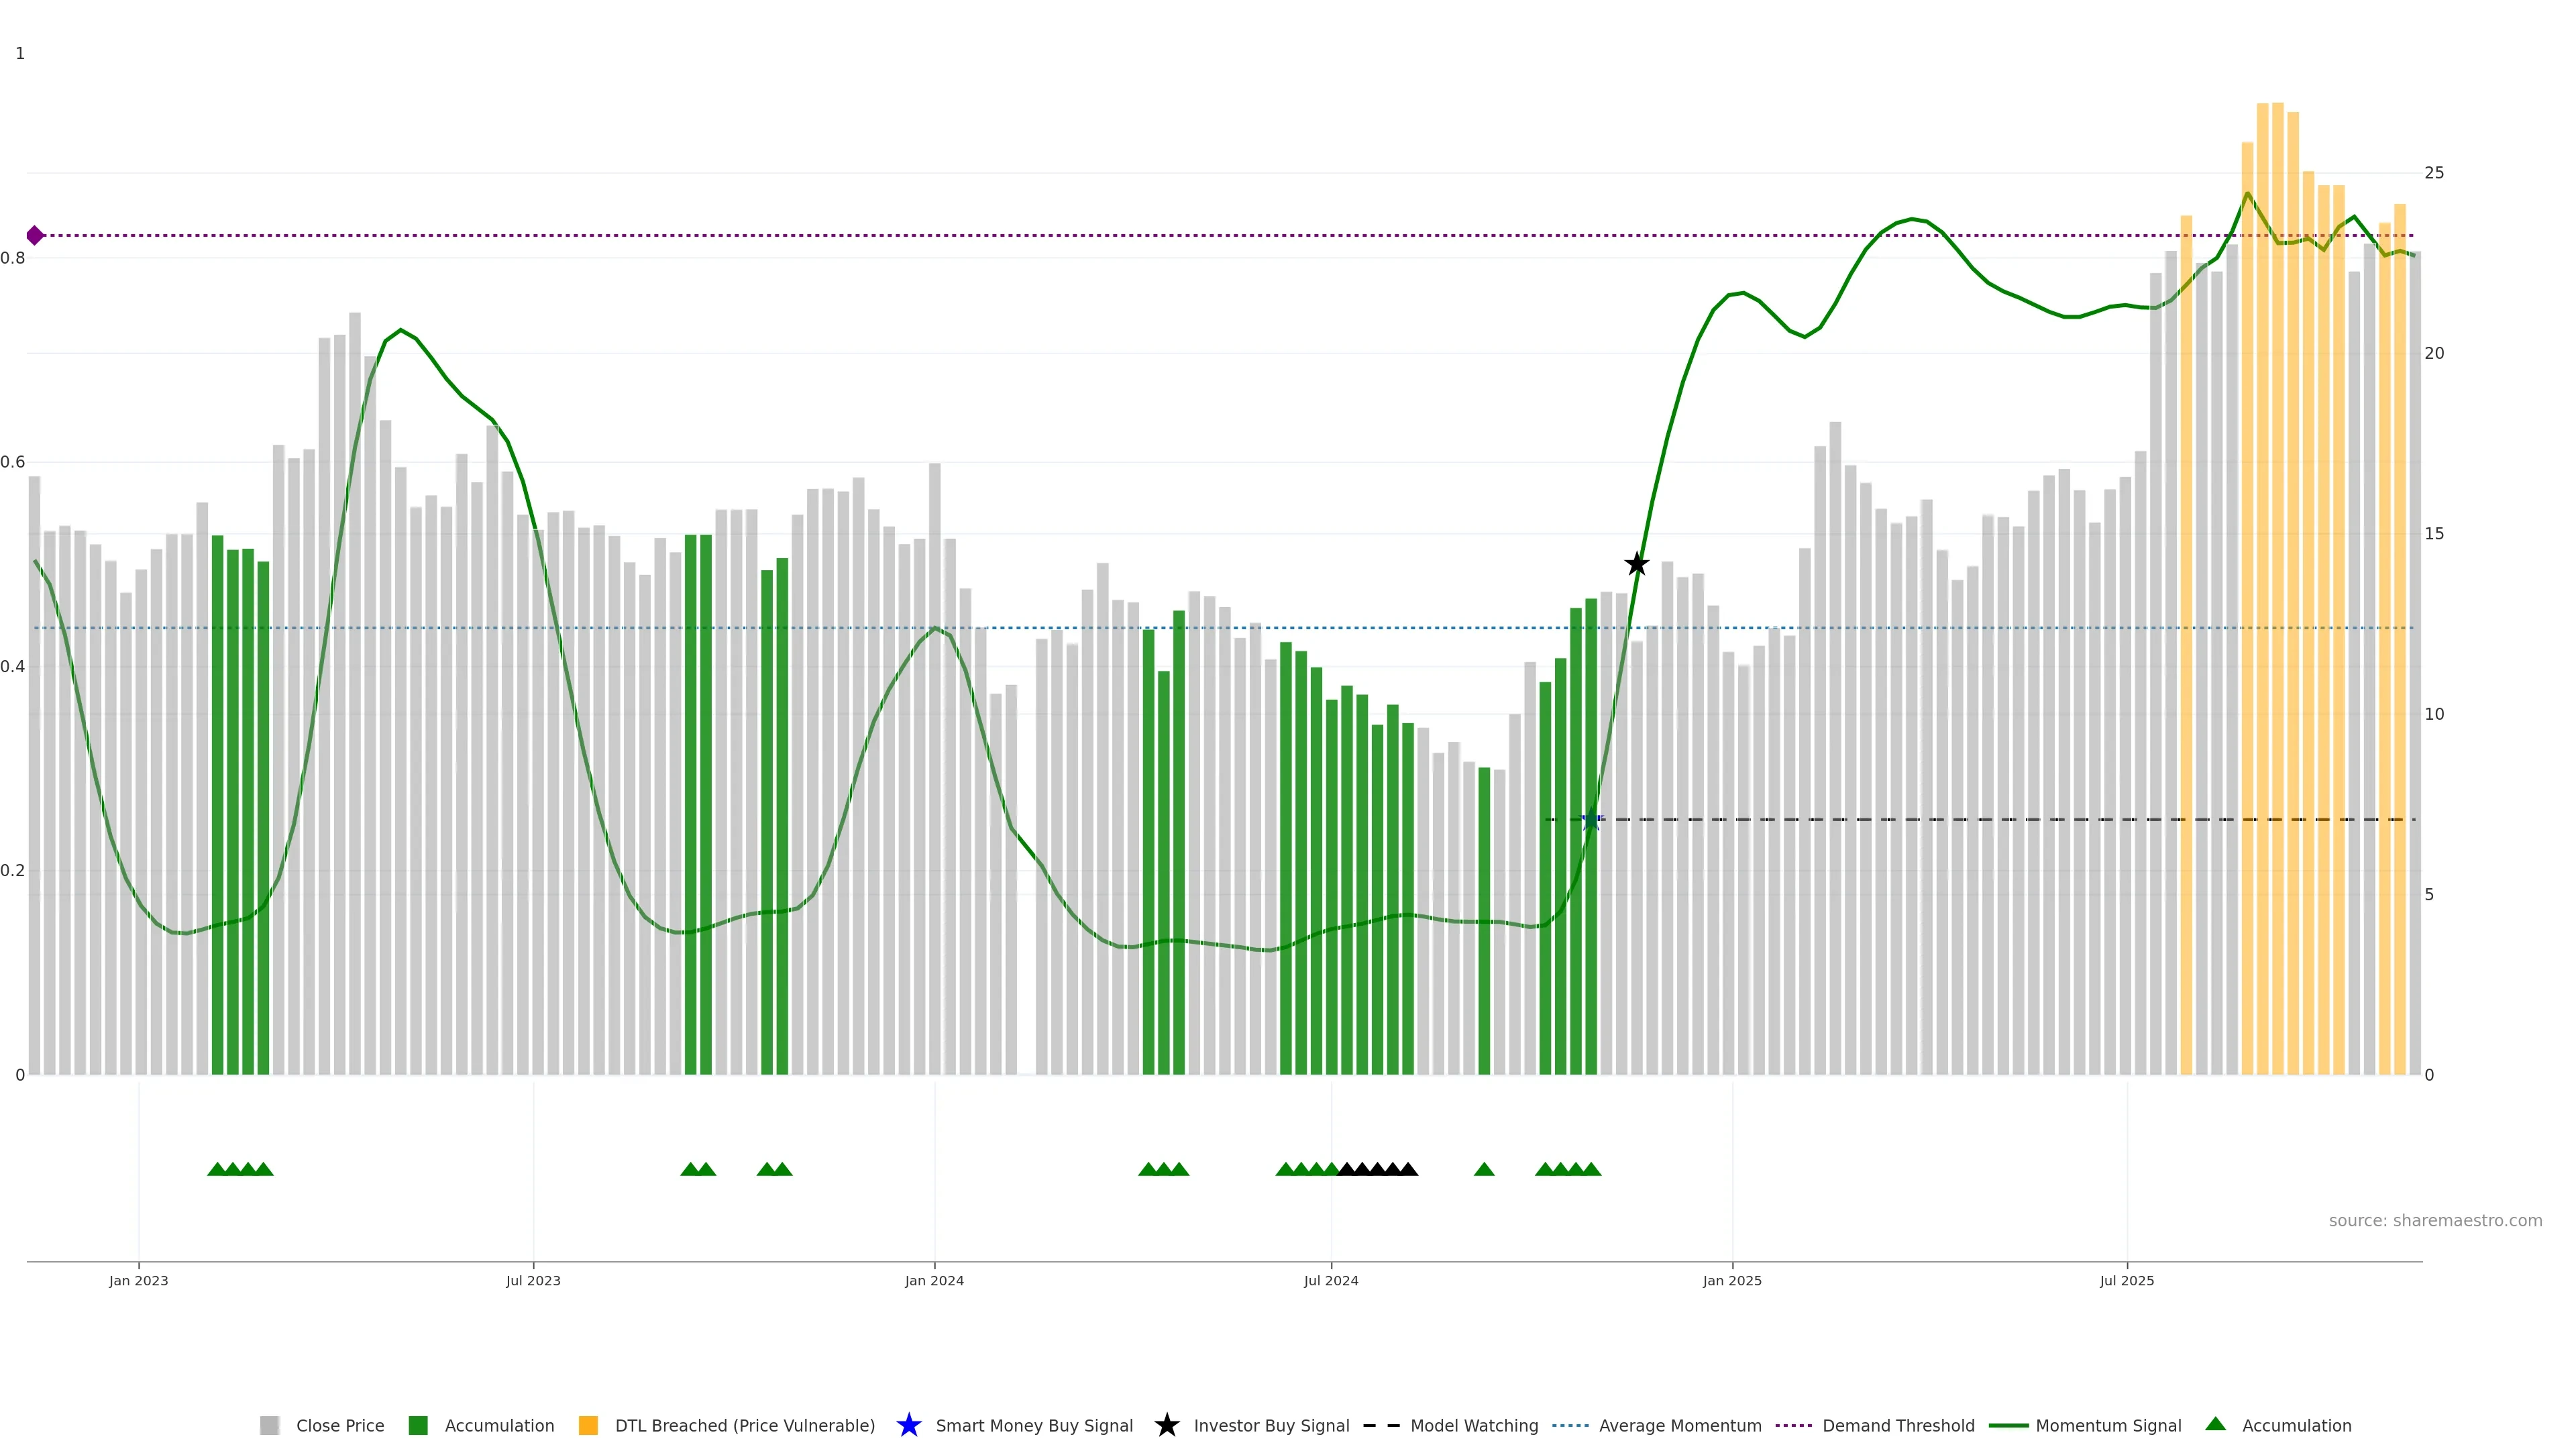Toggle the Demand Threshold legend entry
The height and width of the screenshot is (1449, 2576).
click(x=1898, y=1425)
